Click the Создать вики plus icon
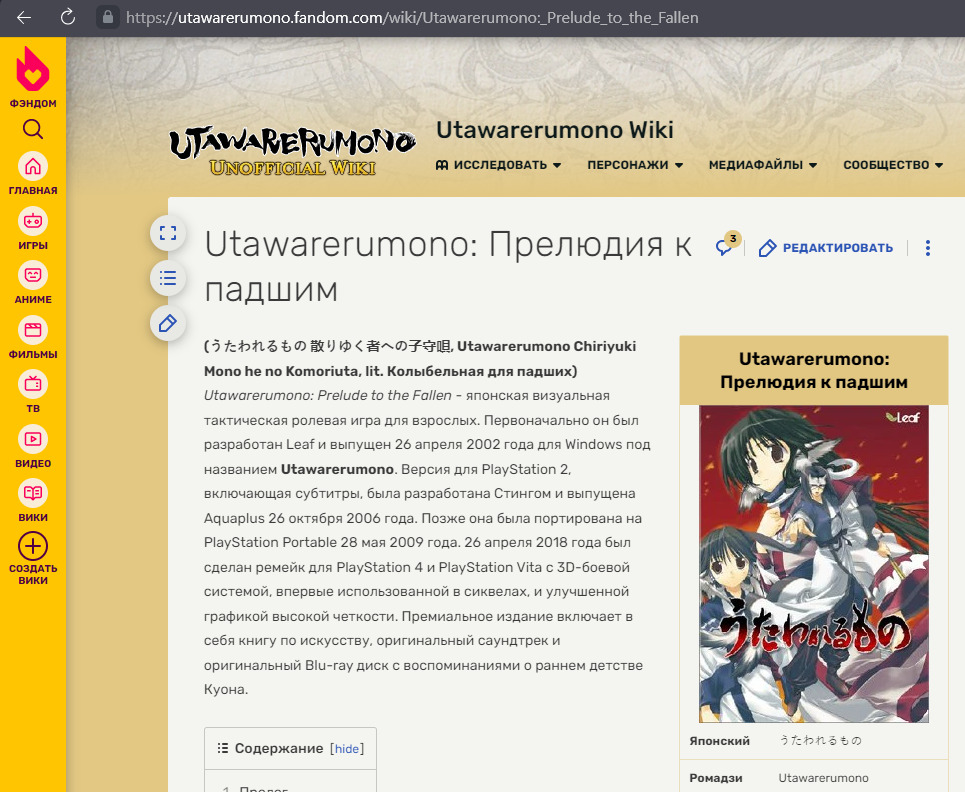This screenshot has height=792, width=965. pyautogui.click(x=33, y=546)
